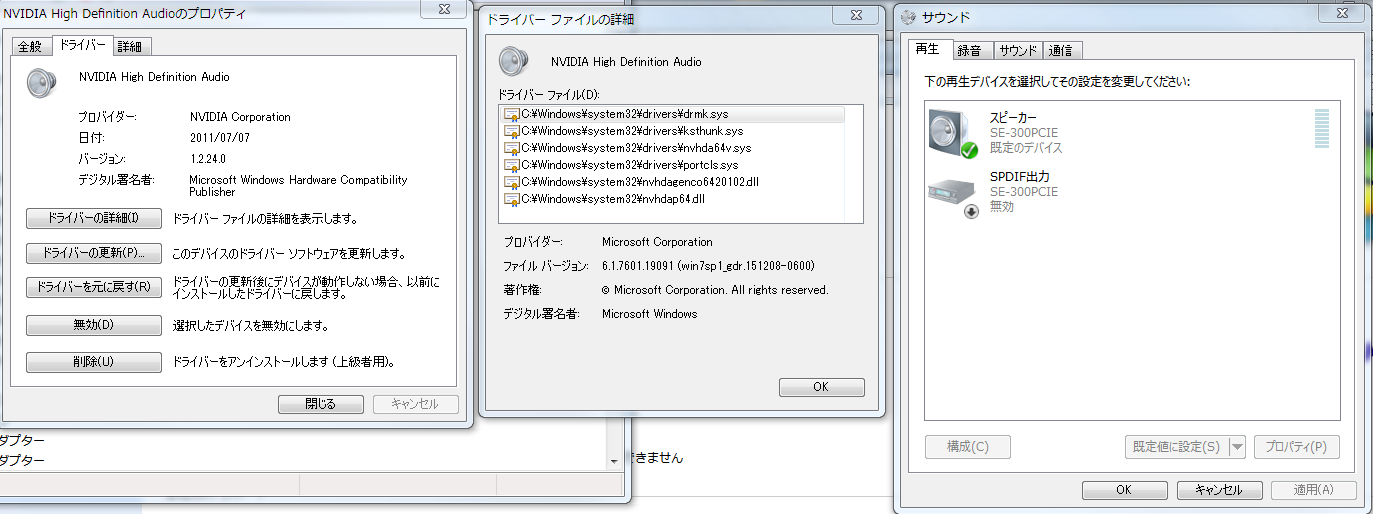
Task: Select the nvhdagenco6420102.dll file row
Action: point(673,182)
